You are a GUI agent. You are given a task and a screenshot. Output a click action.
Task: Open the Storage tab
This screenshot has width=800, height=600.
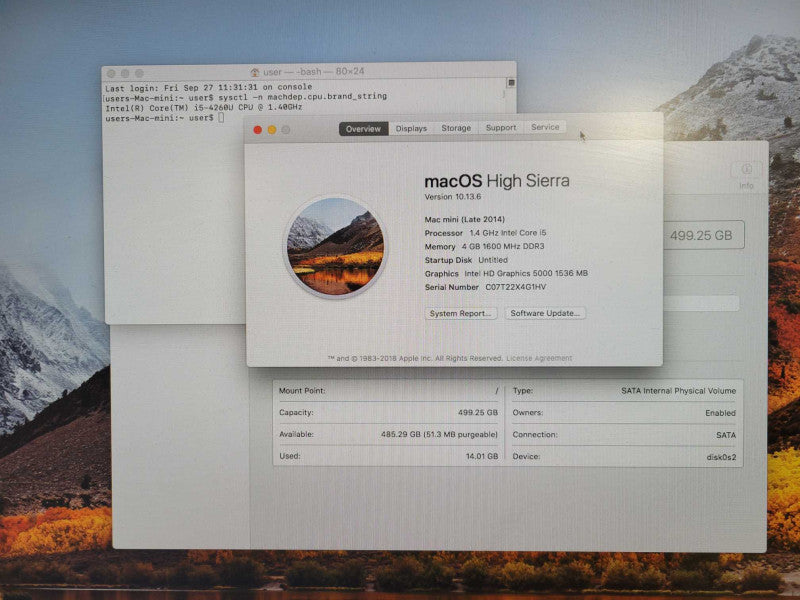[456, 128]
